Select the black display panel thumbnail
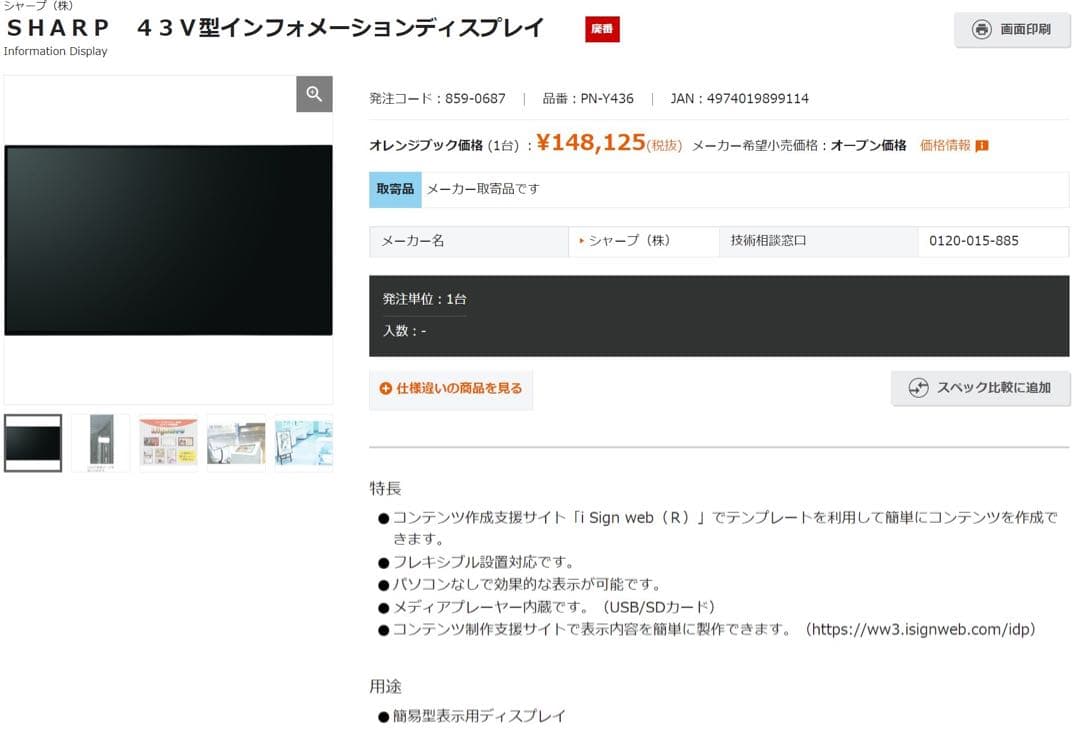The image size is (1080, 739). pyautogui.click(x=33, y=441)
